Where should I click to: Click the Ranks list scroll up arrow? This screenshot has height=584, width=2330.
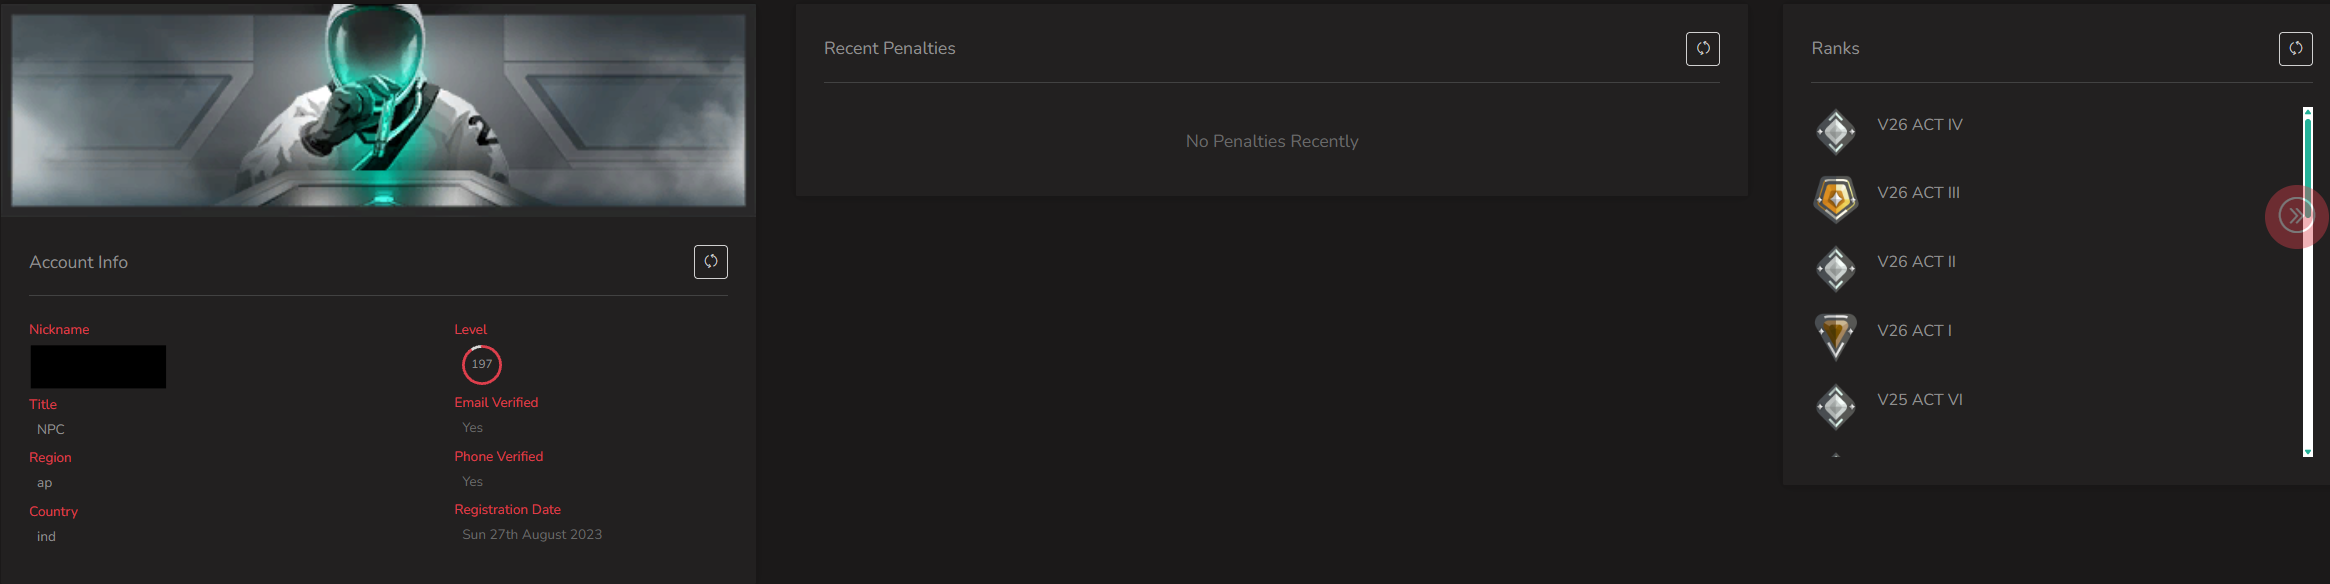(x=2308, y=112)
